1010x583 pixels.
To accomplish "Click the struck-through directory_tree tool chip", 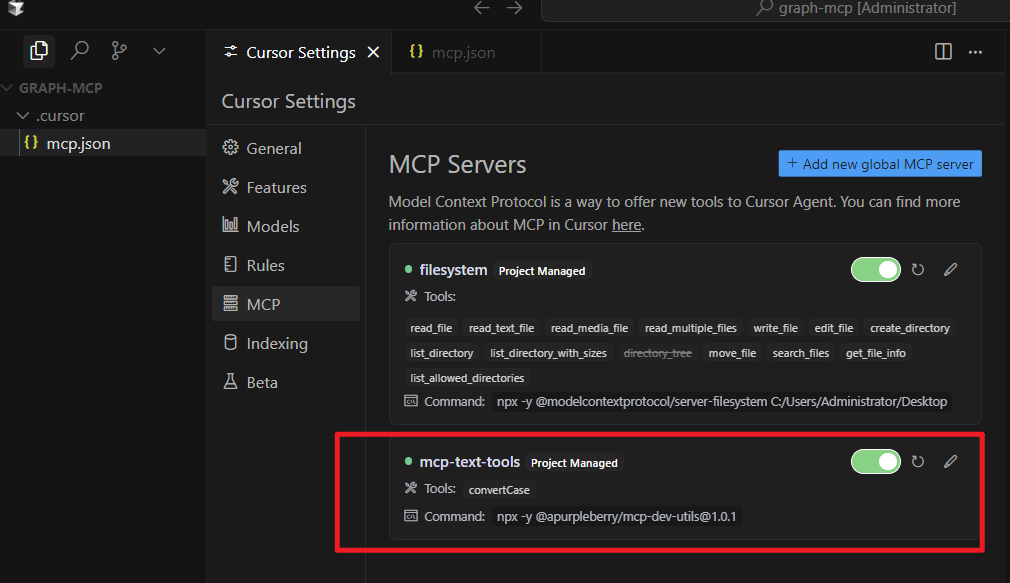I will pyautogui.click(x=658, y=353).
